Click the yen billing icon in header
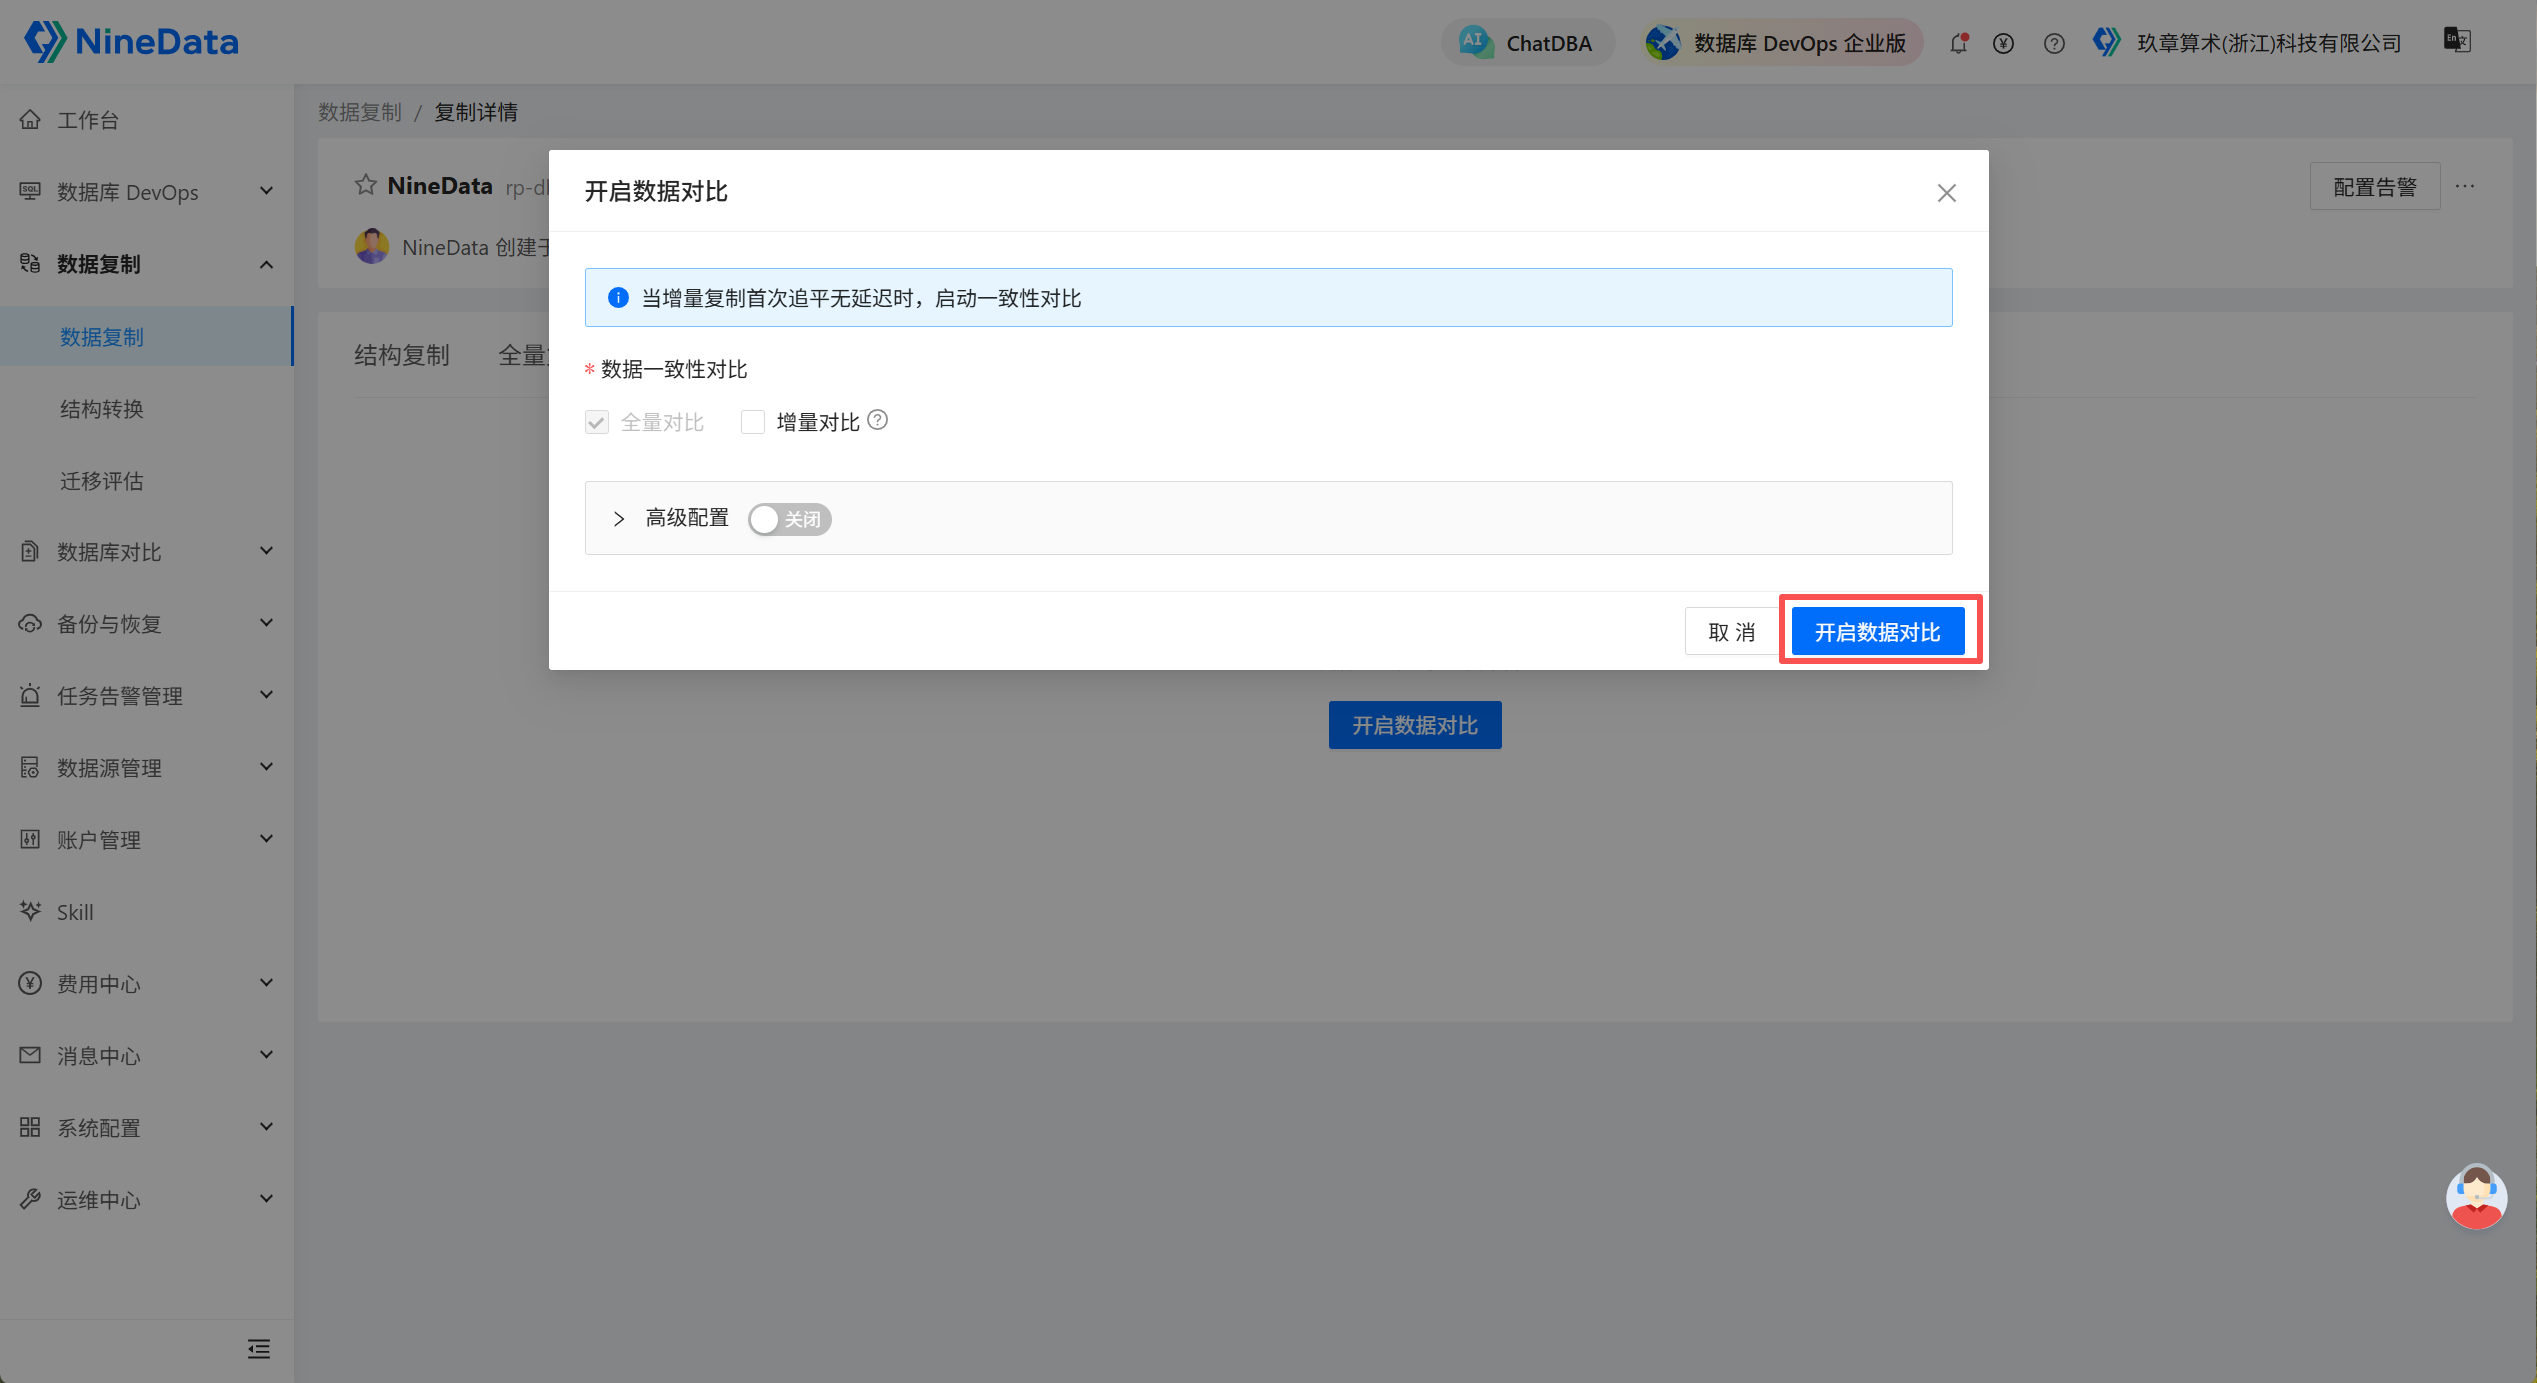This screenshot has width=2537, height=1383. tap(2003, 43)
